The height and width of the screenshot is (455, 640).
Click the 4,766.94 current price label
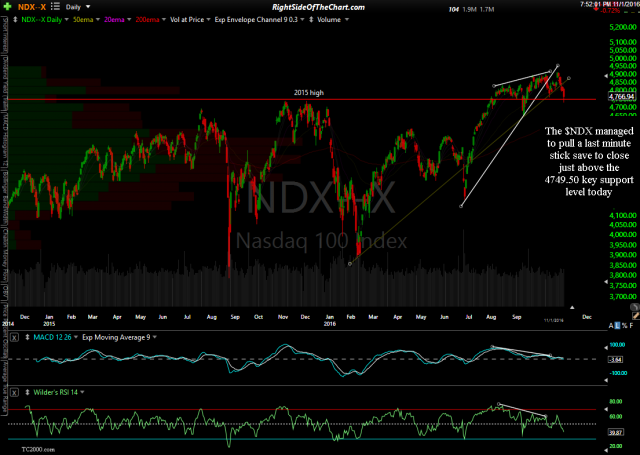click(x=622, y=97)
